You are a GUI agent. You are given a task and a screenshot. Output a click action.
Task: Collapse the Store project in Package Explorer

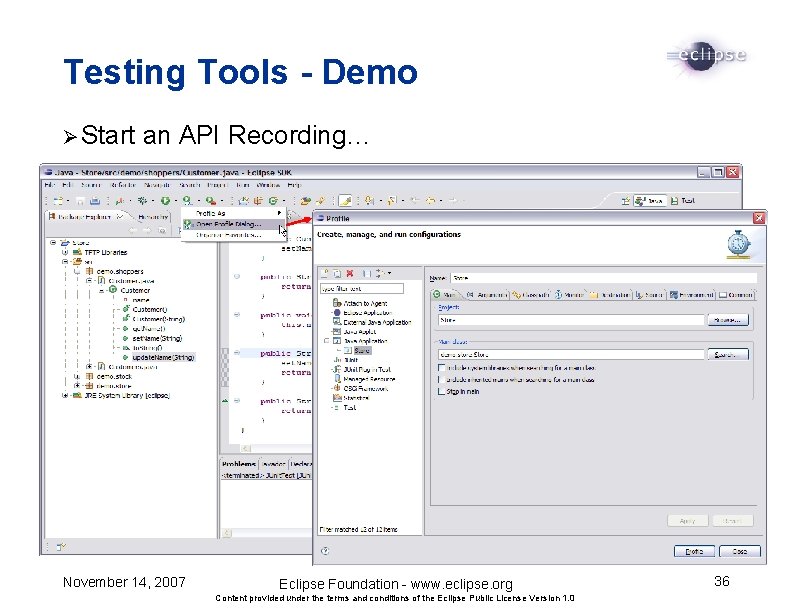53,242
